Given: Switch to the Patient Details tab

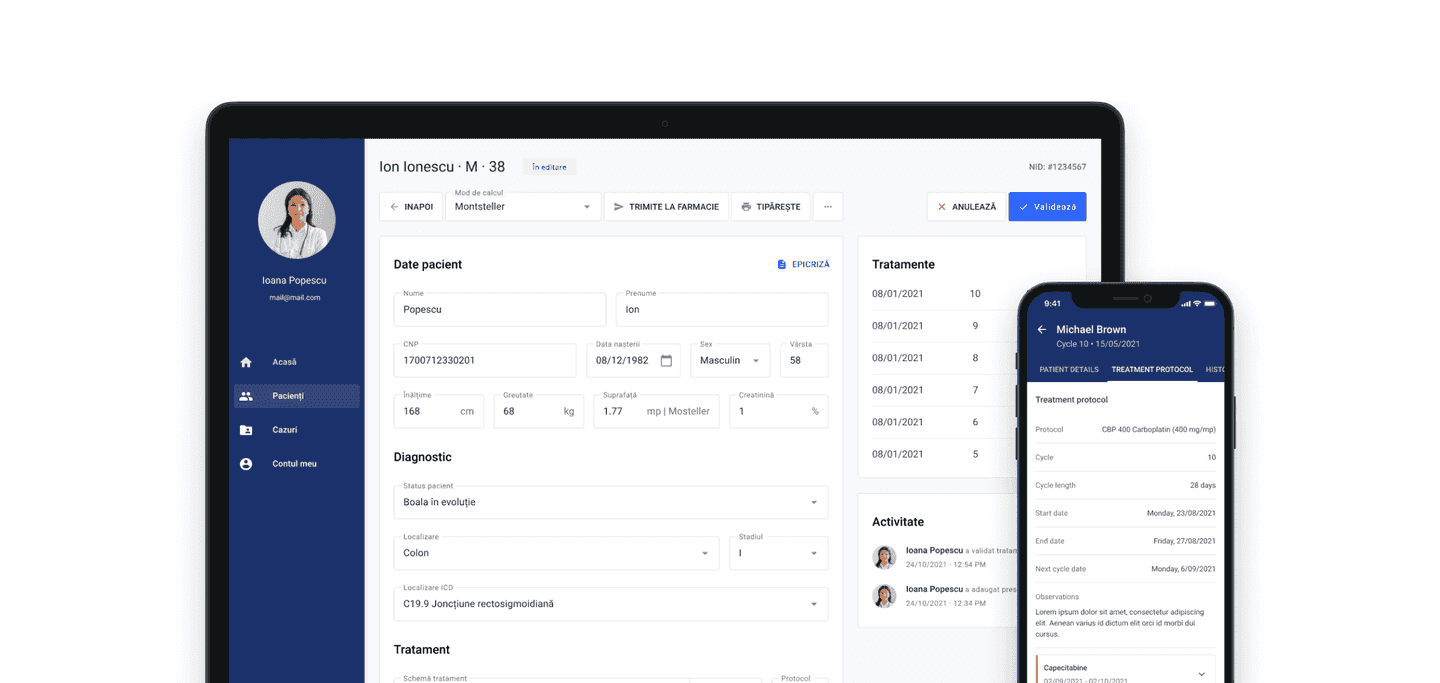Looking at the screenshot, I should pyautogui.click(x=1068, y=369).
